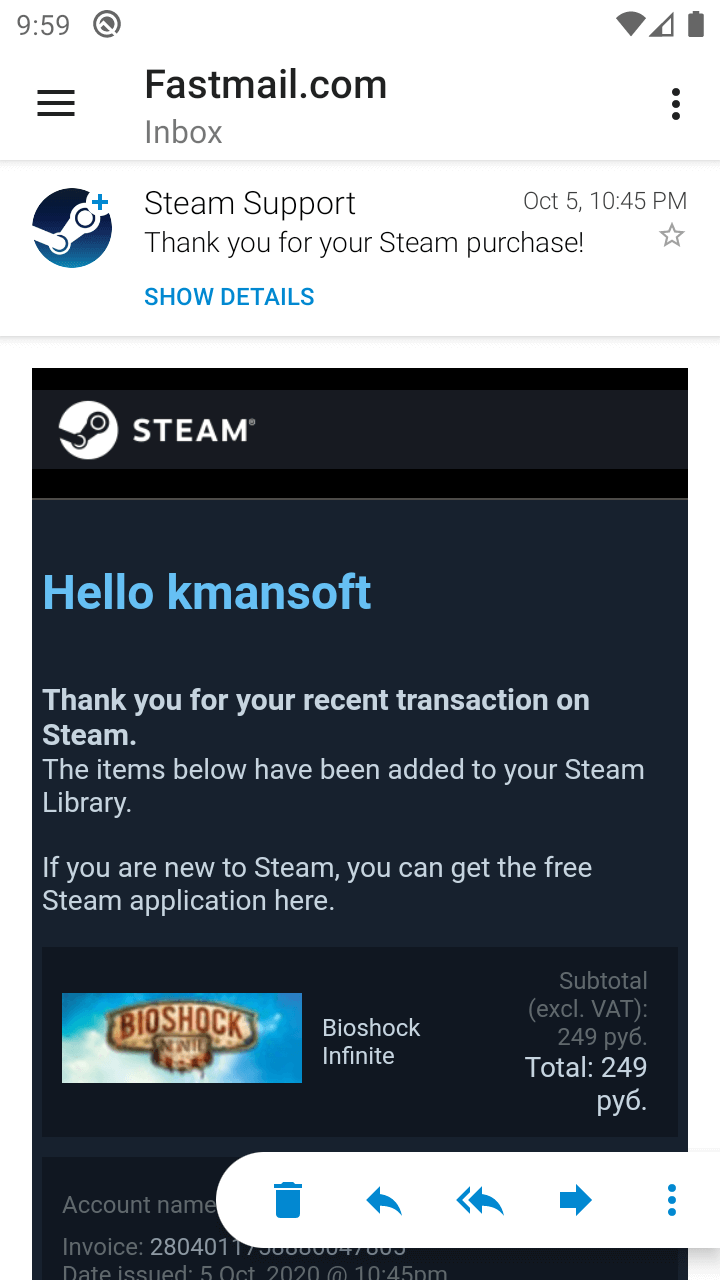Tap the Steam Support sender avatar
Screen dimensions: 720x1280
pyautogui.click(x=72, y=228)
